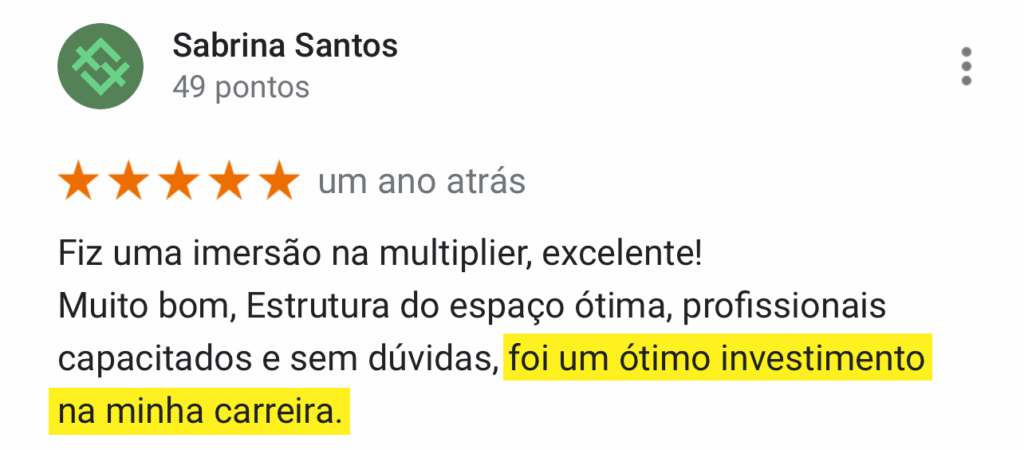Click the "um ano atrás" timestamp
Viewport: 1024px width, 450px height.
pos(421,182)
